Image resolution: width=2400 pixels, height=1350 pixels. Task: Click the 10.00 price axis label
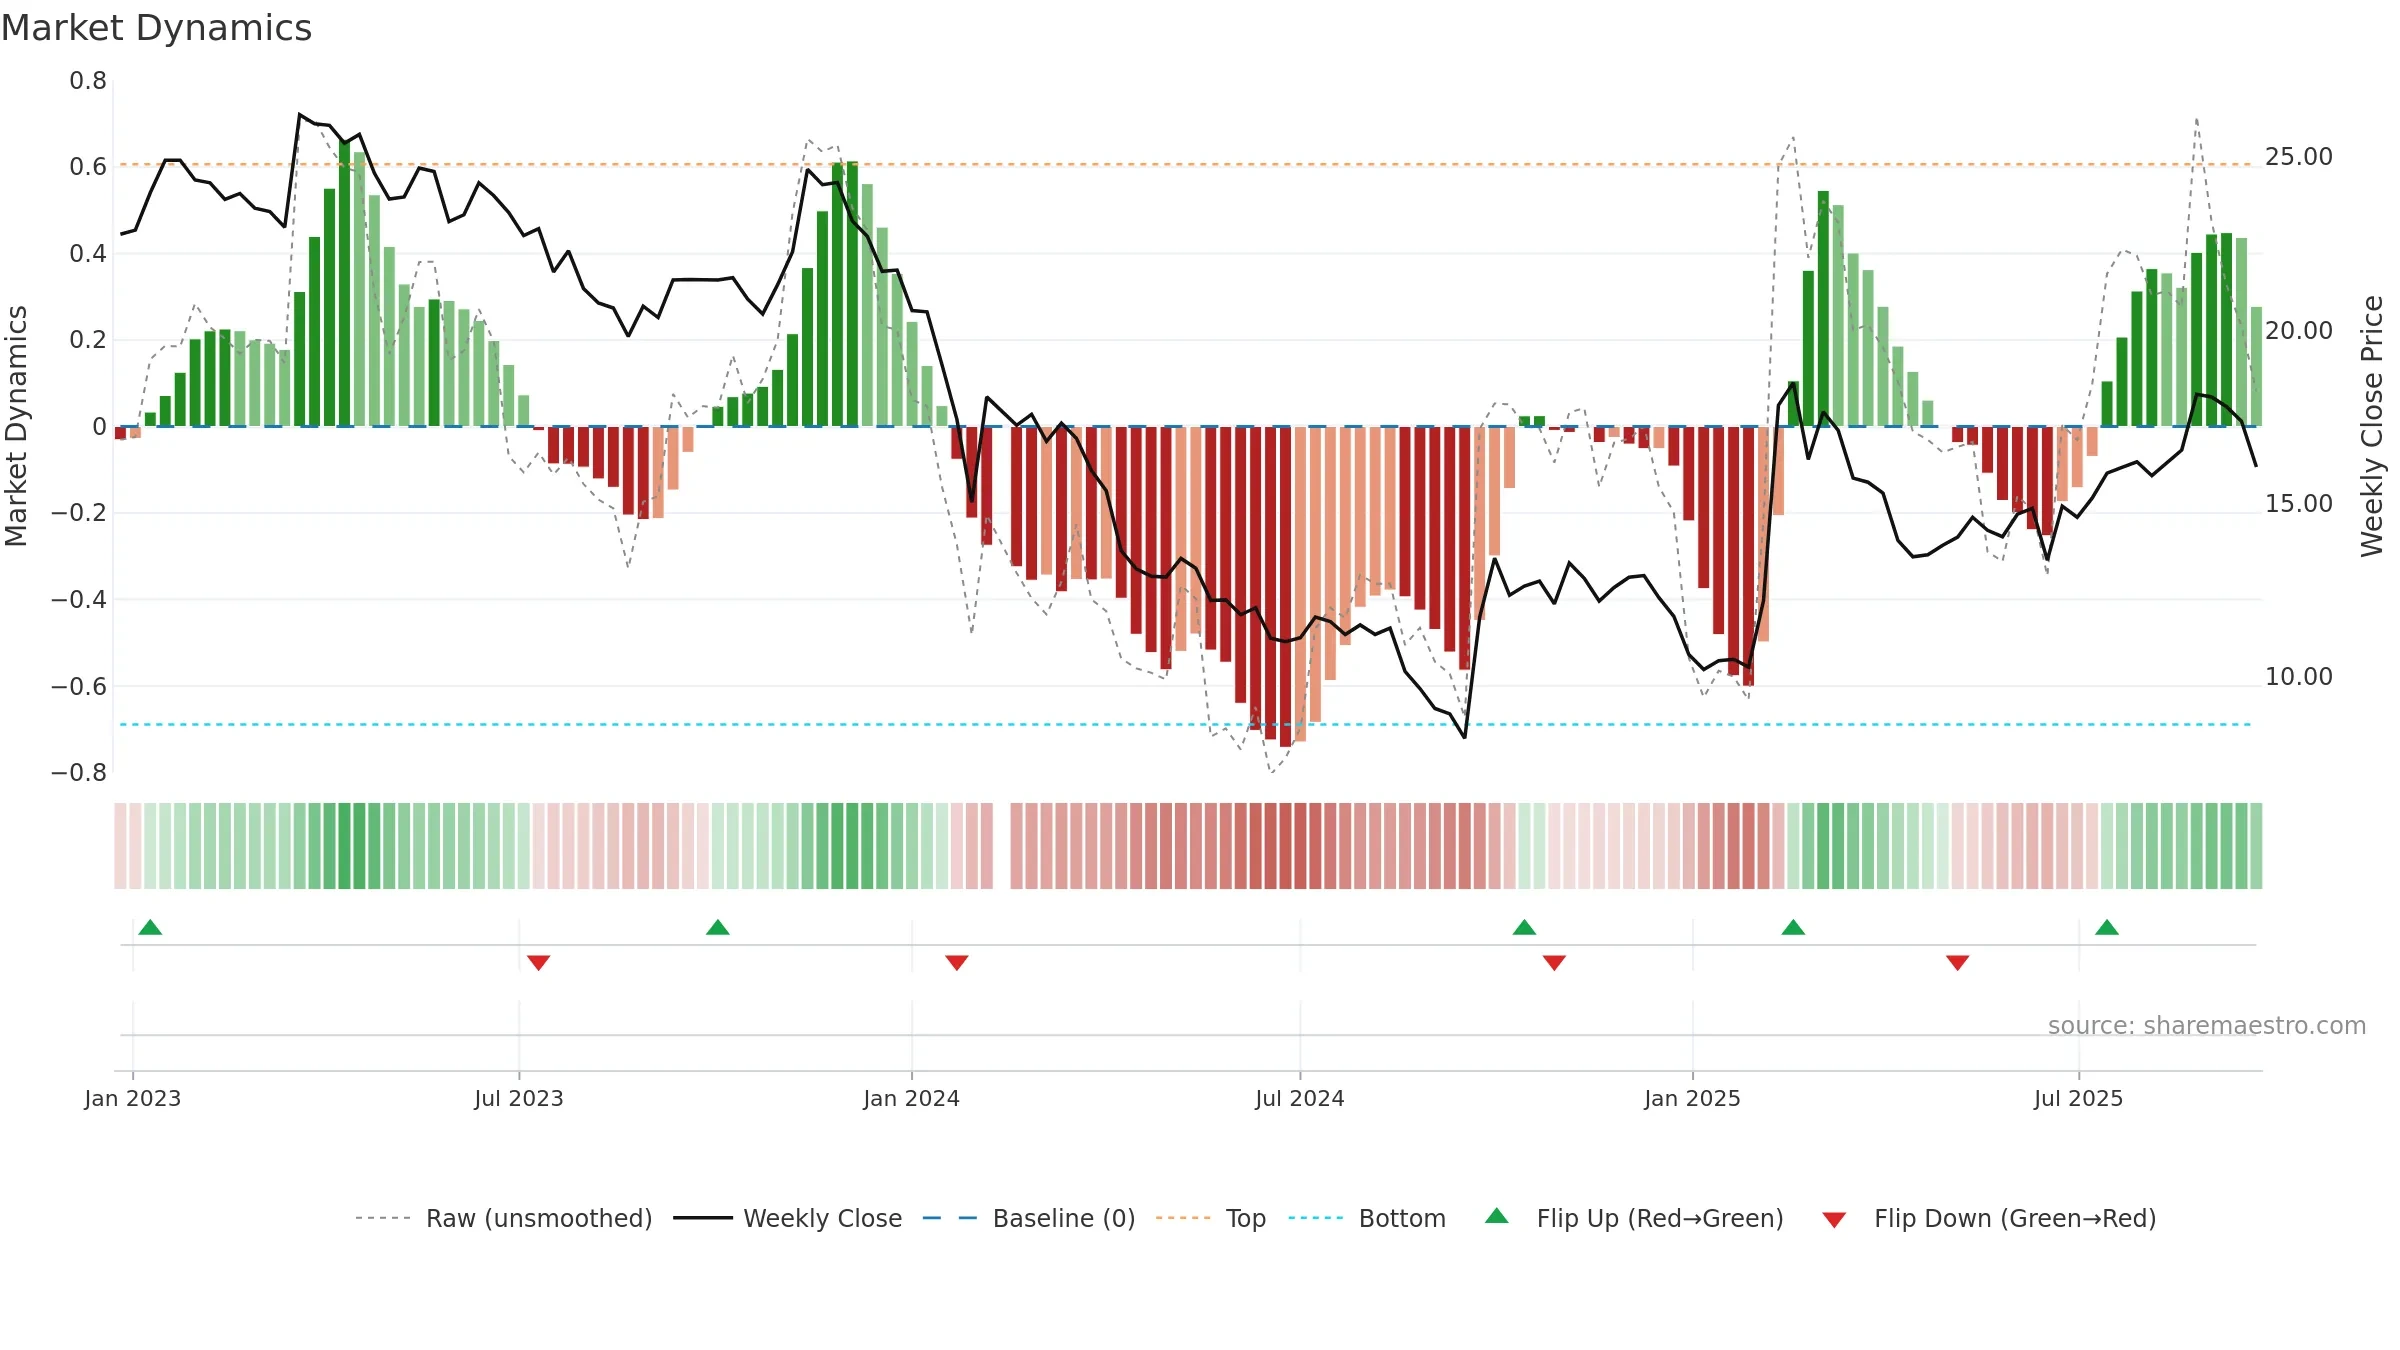coord(2299,676)
